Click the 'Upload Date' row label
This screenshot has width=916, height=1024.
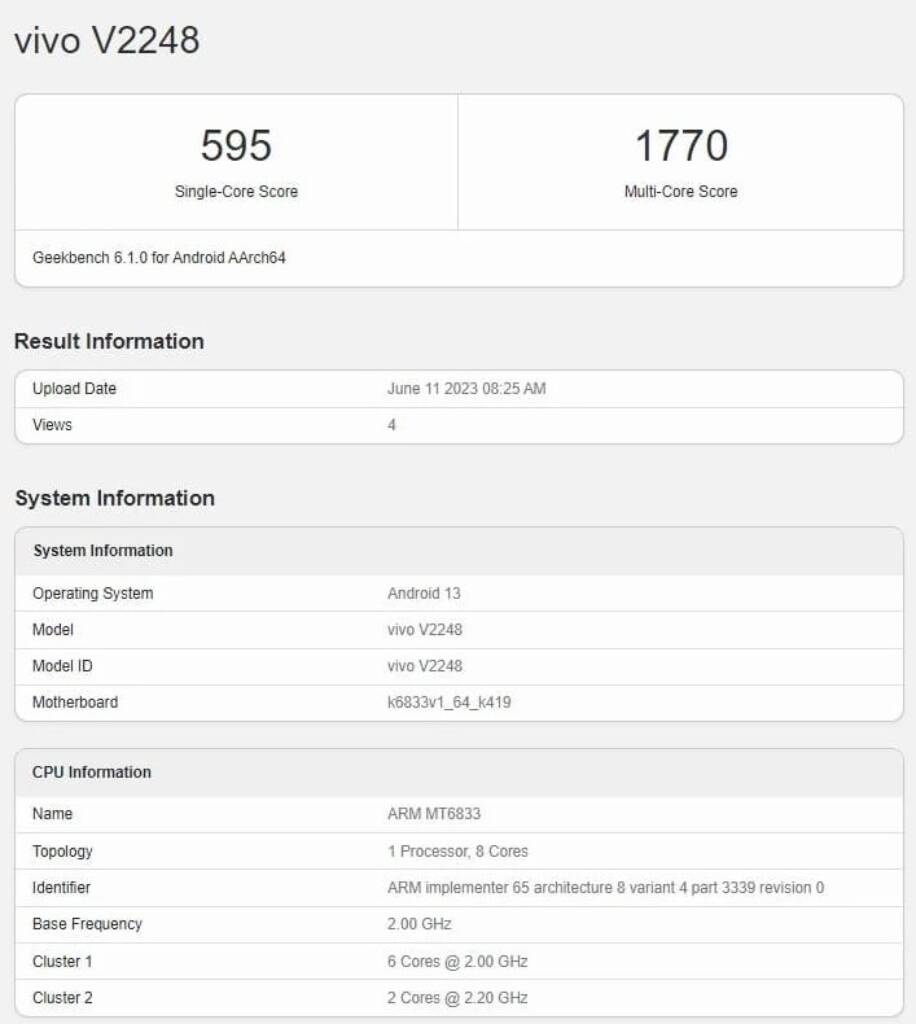[74, 388]
